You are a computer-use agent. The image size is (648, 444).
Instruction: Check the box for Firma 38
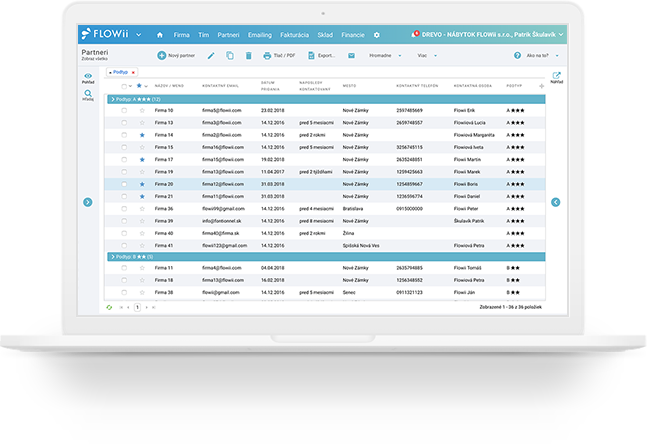[x=124, y=292]
